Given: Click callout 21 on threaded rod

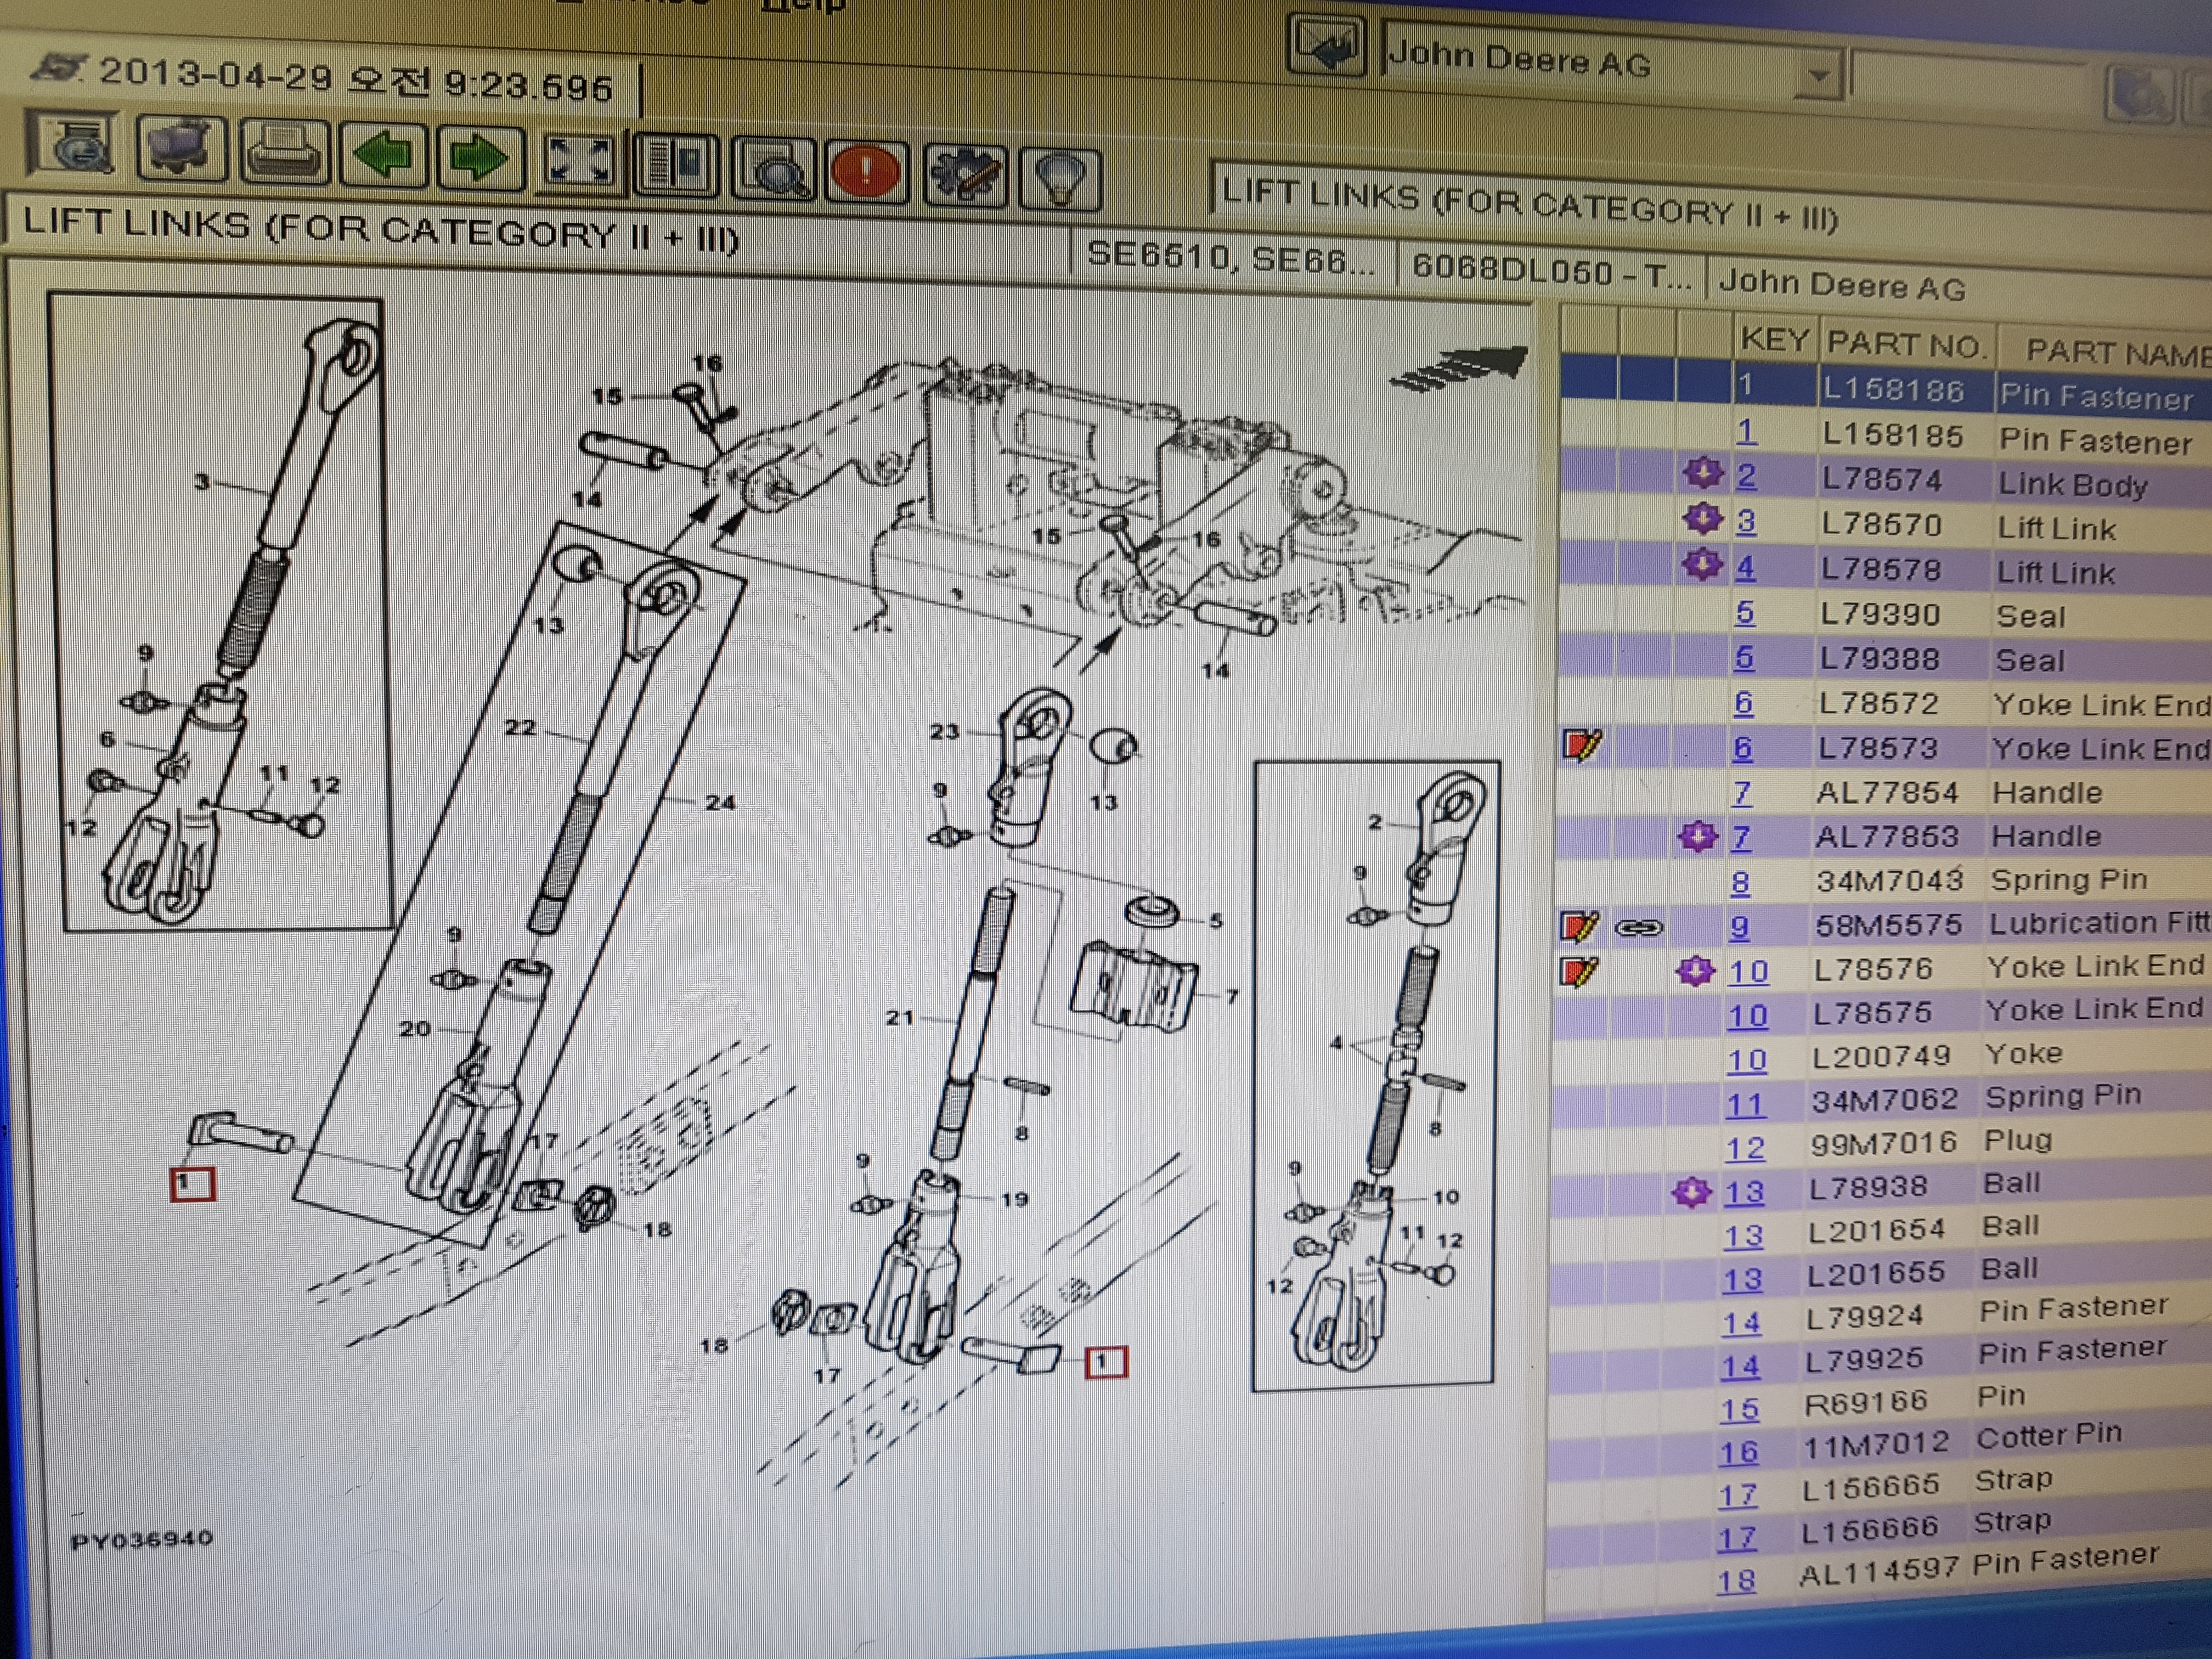Looking at the screenshot, I should (899, 1017).
